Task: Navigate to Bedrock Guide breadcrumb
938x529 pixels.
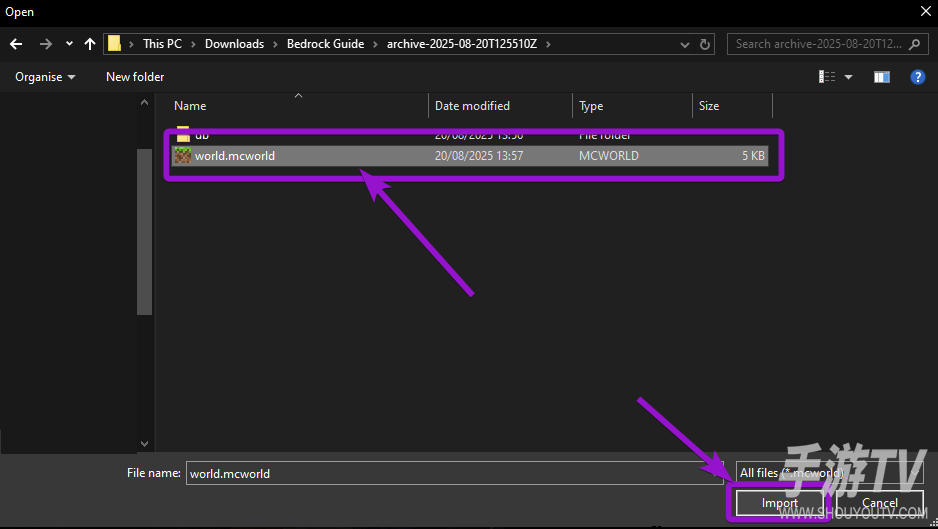Action: coord(325,44)
